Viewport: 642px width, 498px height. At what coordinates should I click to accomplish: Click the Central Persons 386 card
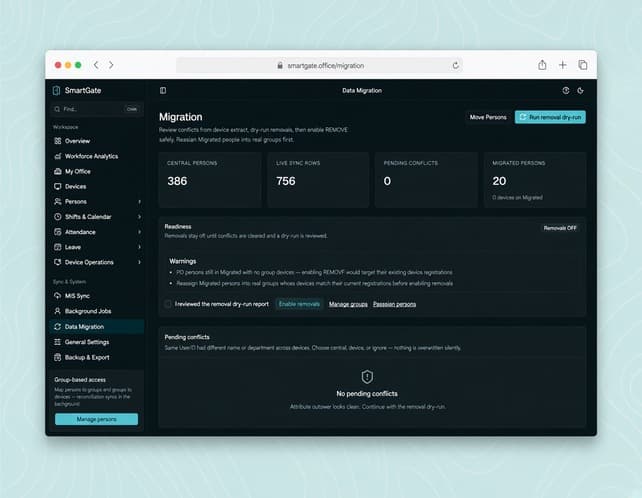[x=210, y=180]
